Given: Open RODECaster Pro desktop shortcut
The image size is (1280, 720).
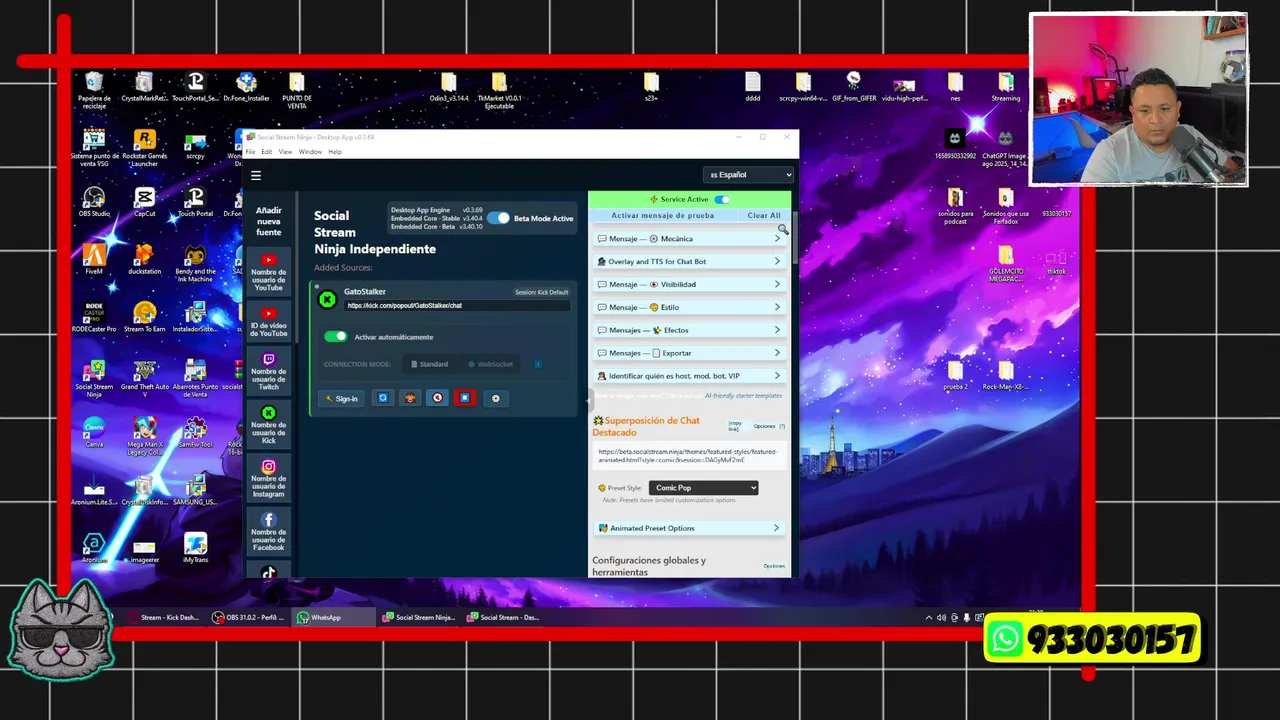Looking at the screenshot, I should point(94,317).
